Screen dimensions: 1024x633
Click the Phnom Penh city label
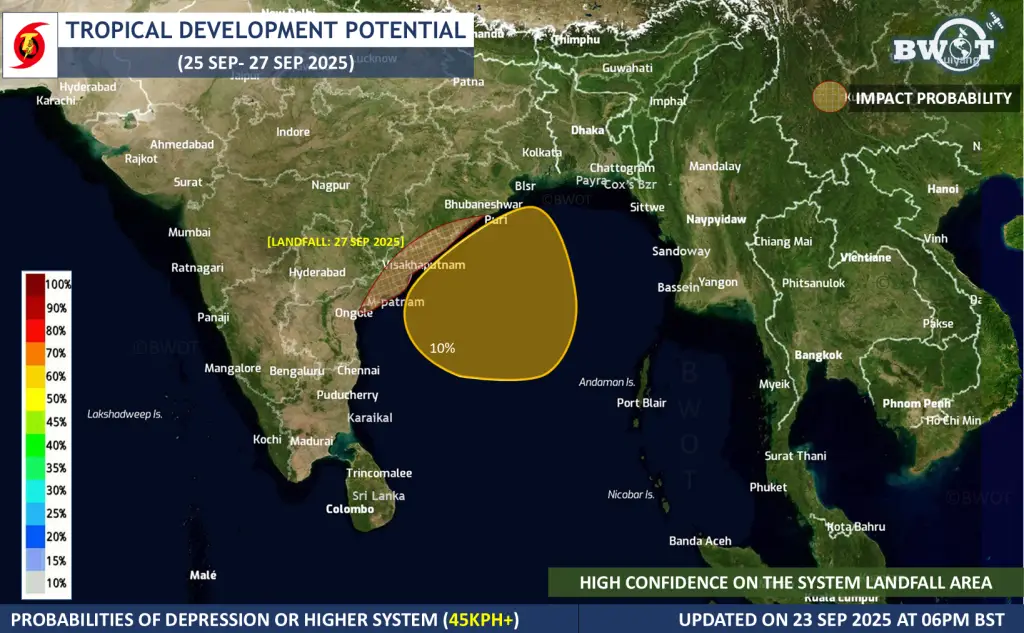tap(916, 404)
